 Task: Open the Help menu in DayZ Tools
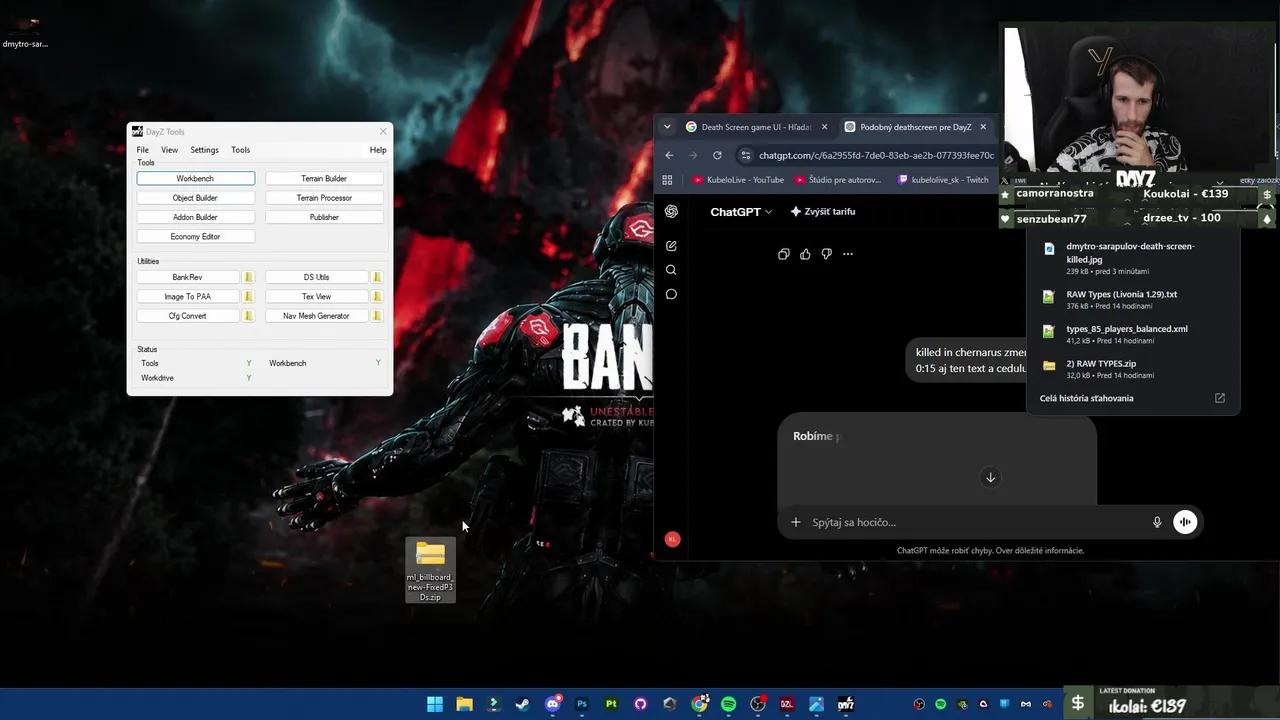(378, 150)
